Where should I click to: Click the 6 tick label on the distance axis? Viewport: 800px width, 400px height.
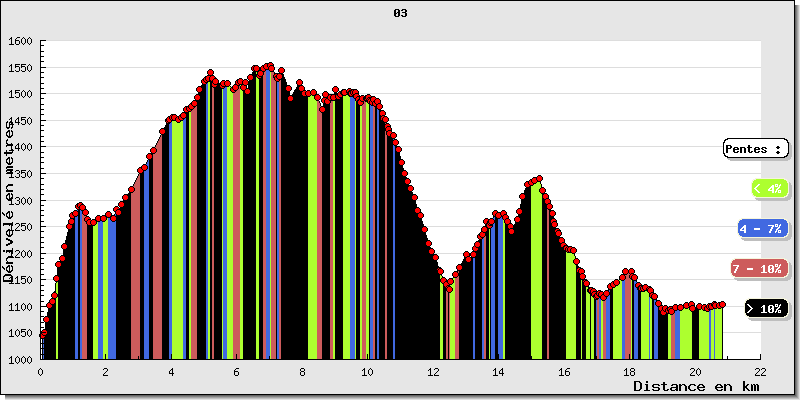click(237, 372)
